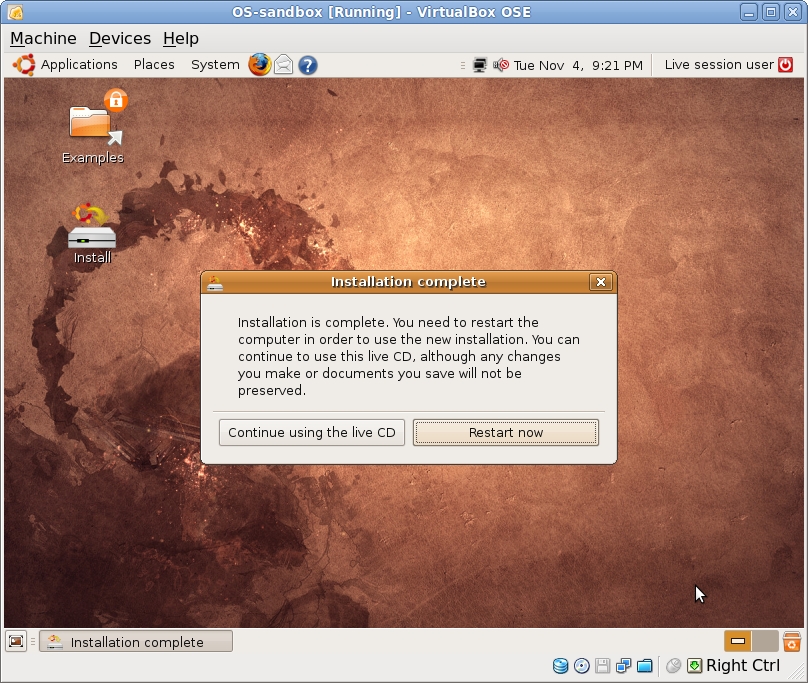
Task: Click the VirtualBox floppy status icon
Action: (602, 666)
